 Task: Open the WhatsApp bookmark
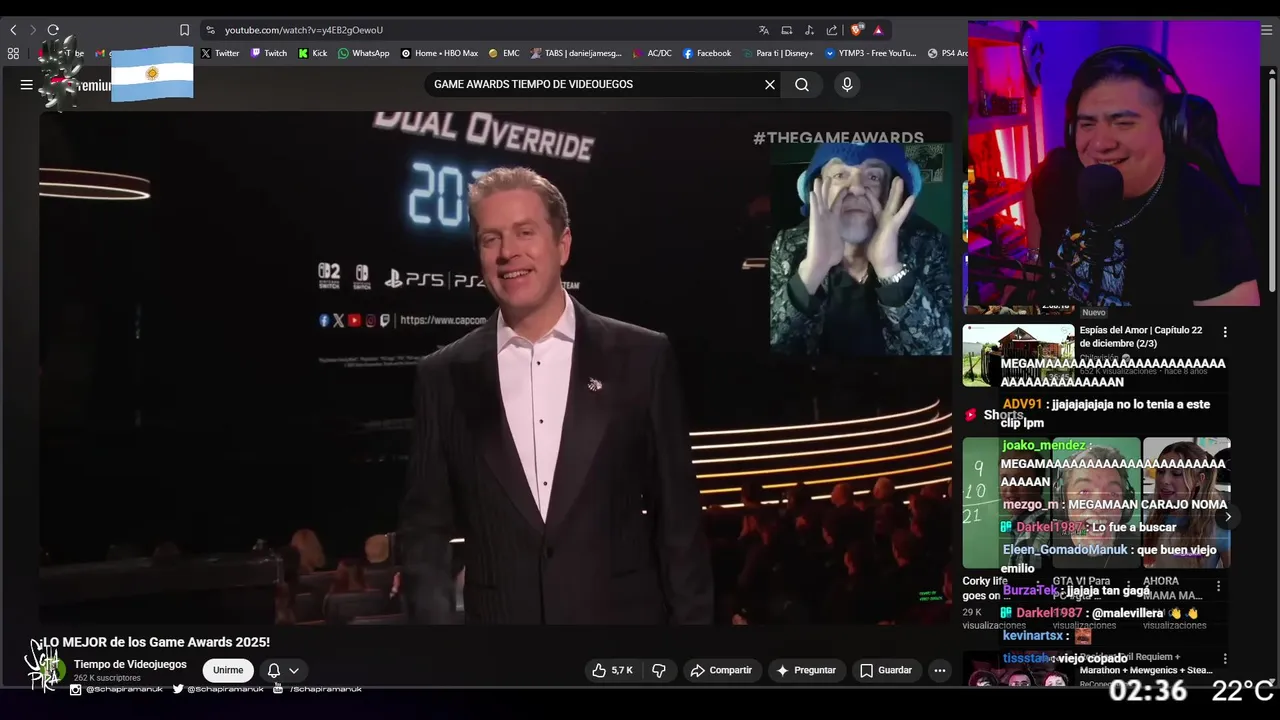(x=364, y=53)
